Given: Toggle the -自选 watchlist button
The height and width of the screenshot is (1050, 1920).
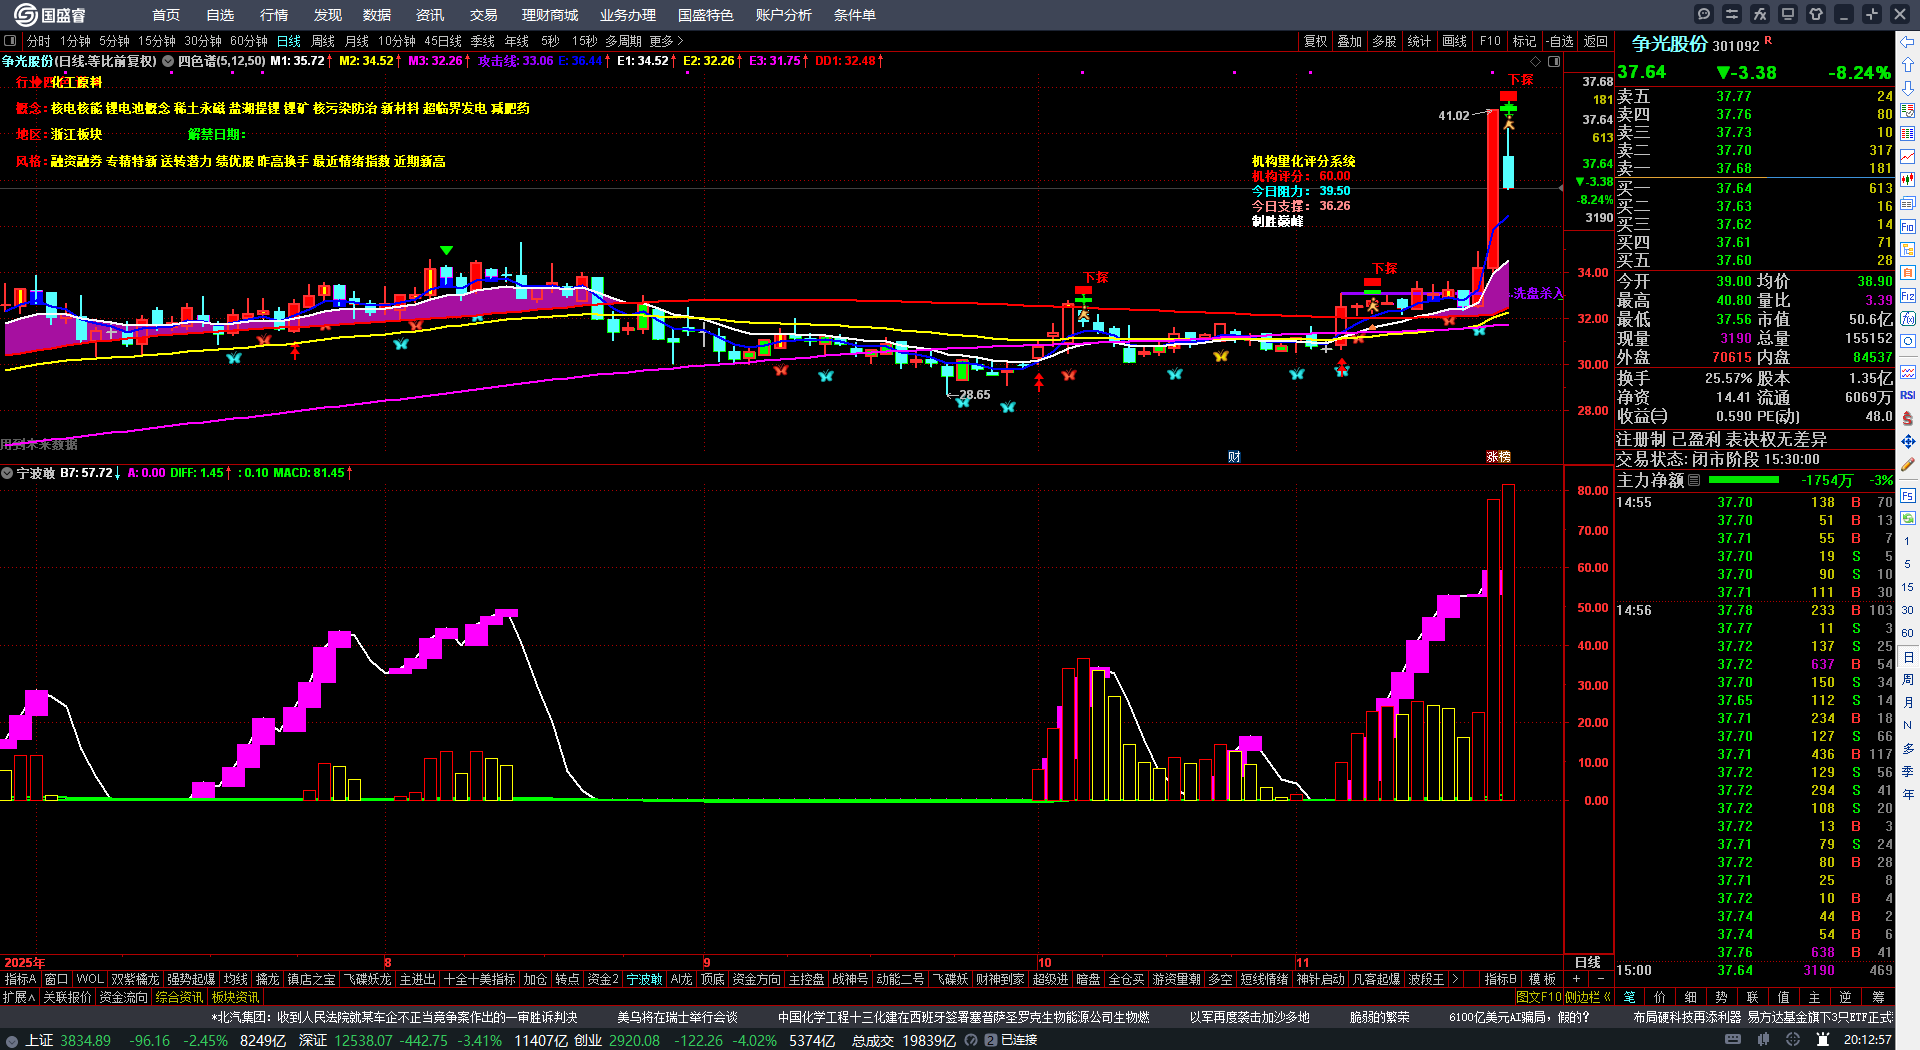Looking at the screenshot, I should (1560, 41).
